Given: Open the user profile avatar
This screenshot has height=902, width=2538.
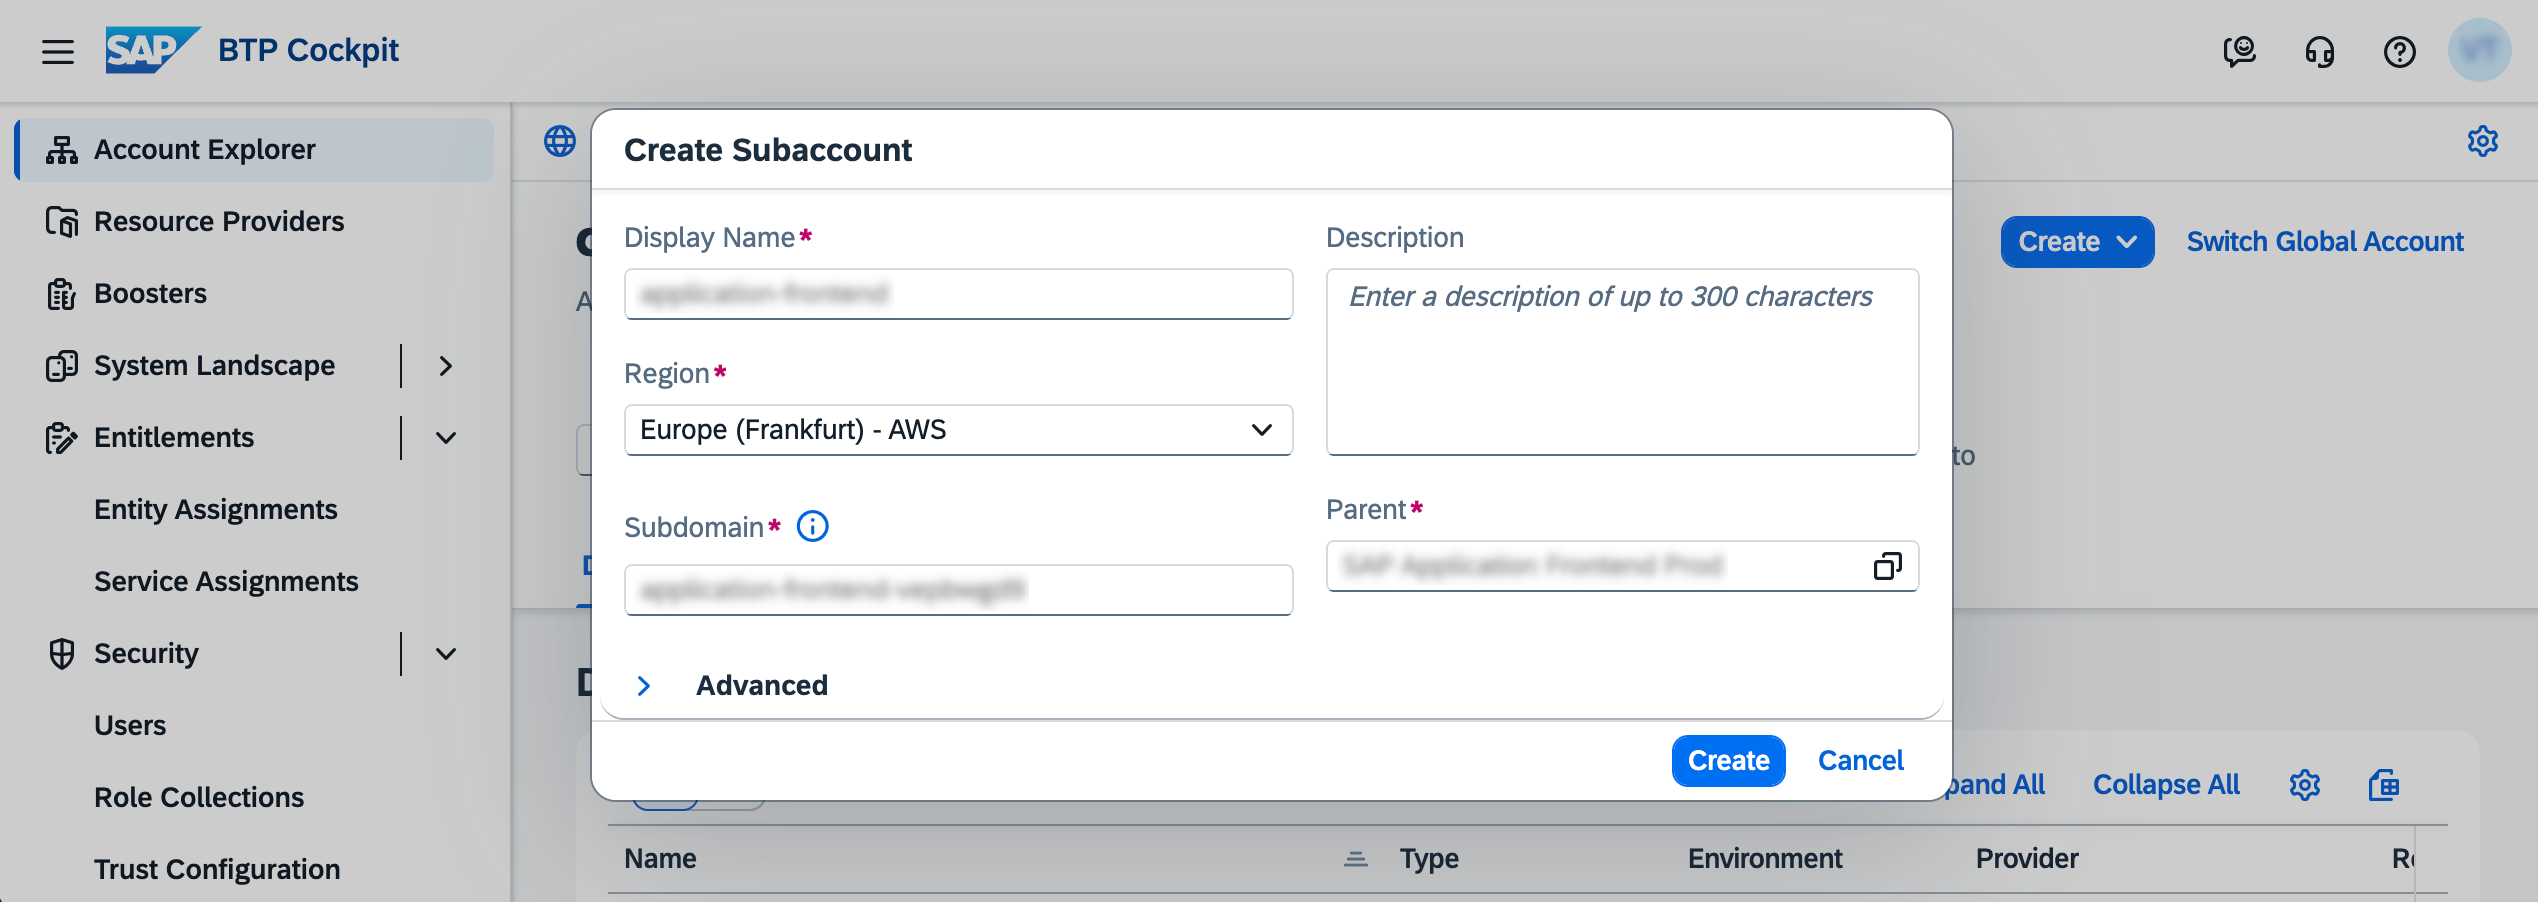Looking at the screenshot, I should [2479, 51].
